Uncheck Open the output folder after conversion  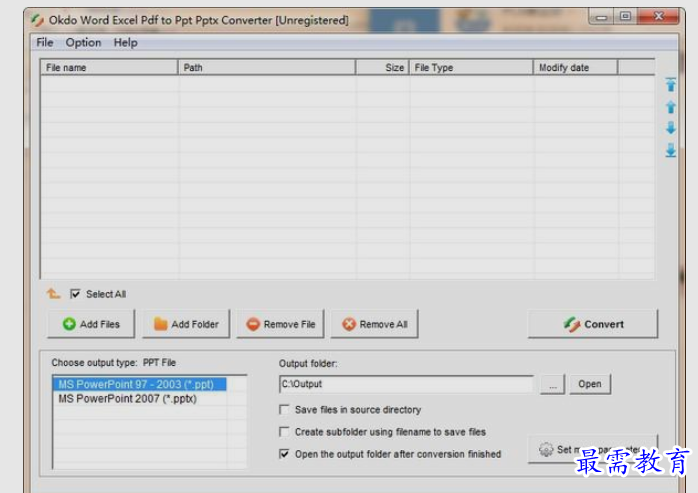point(284,454)
